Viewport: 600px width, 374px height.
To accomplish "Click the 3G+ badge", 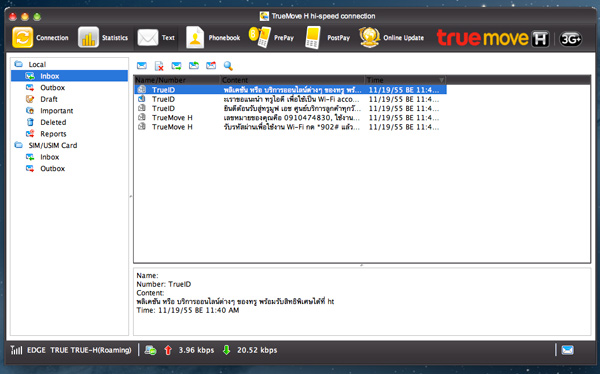I will (571, 39).
